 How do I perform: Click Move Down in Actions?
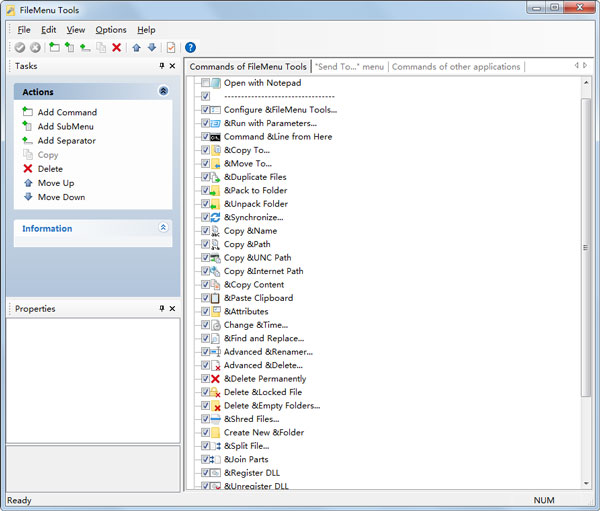tap(54, 197)
